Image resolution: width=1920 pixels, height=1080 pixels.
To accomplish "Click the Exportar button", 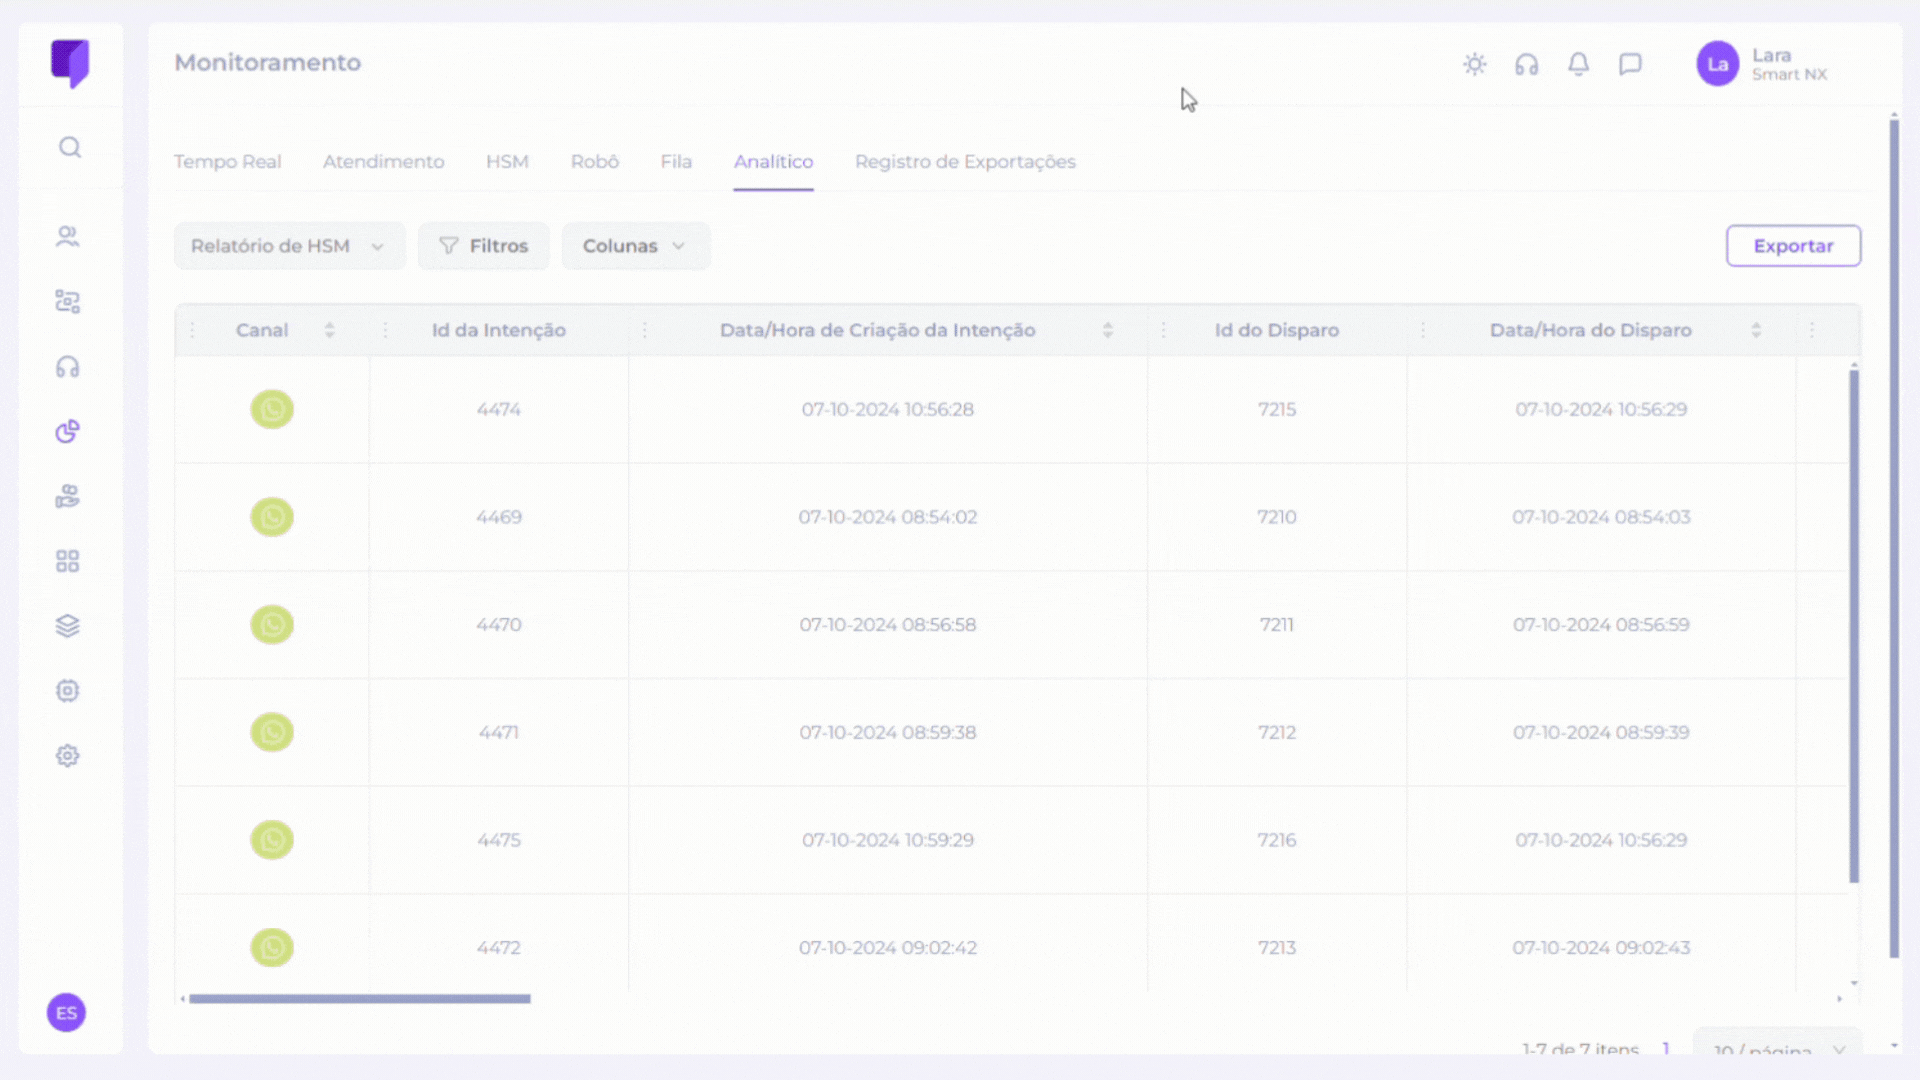I will (1793, 246).
